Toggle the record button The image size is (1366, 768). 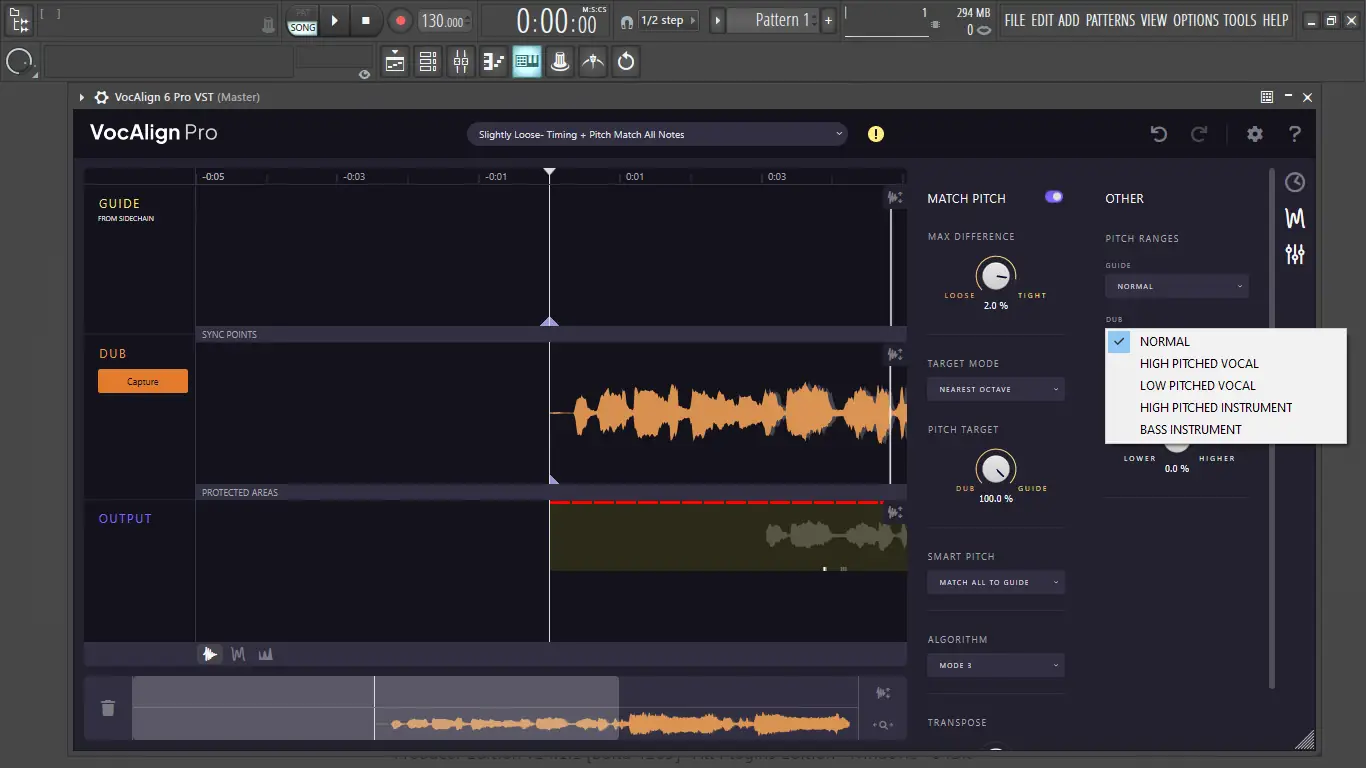(400, 20)
